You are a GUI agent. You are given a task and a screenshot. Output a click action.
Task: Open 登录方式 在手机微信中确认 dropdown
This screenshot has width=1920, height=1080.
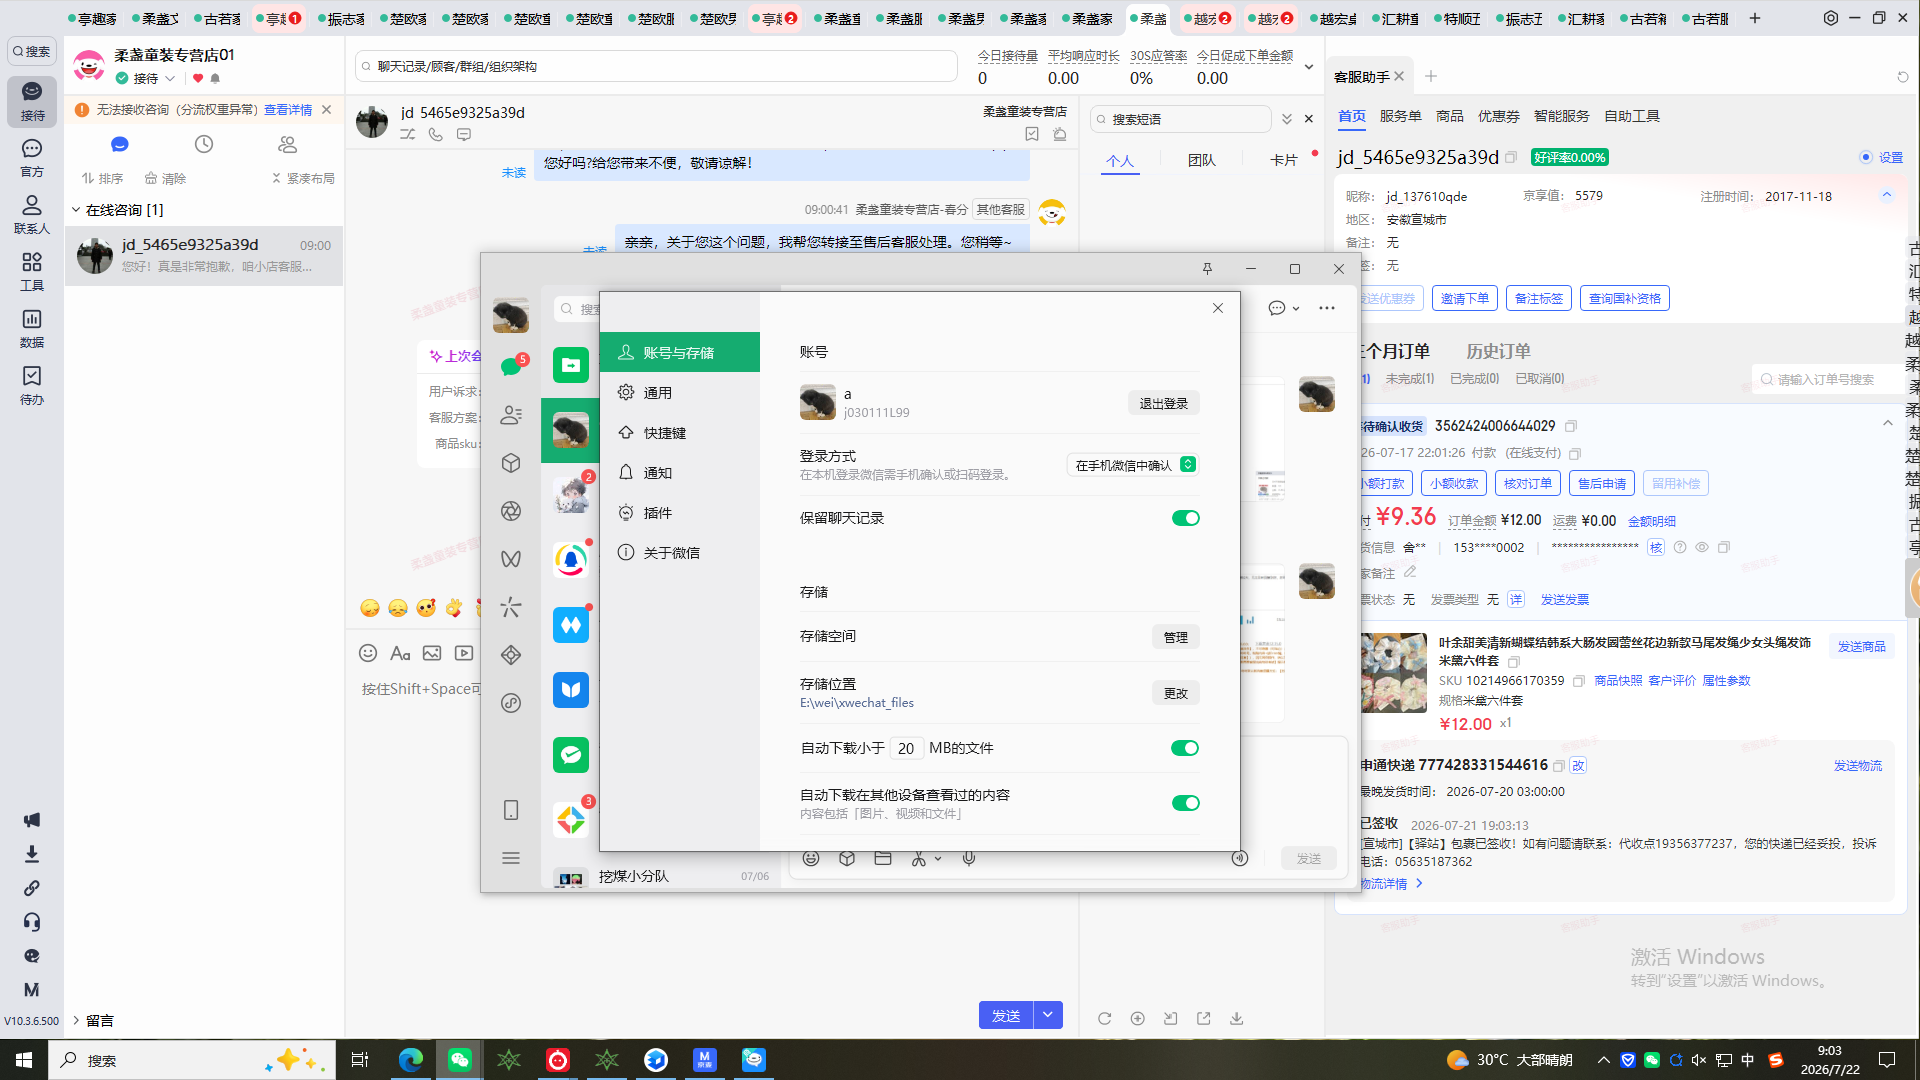(1133, 465)
